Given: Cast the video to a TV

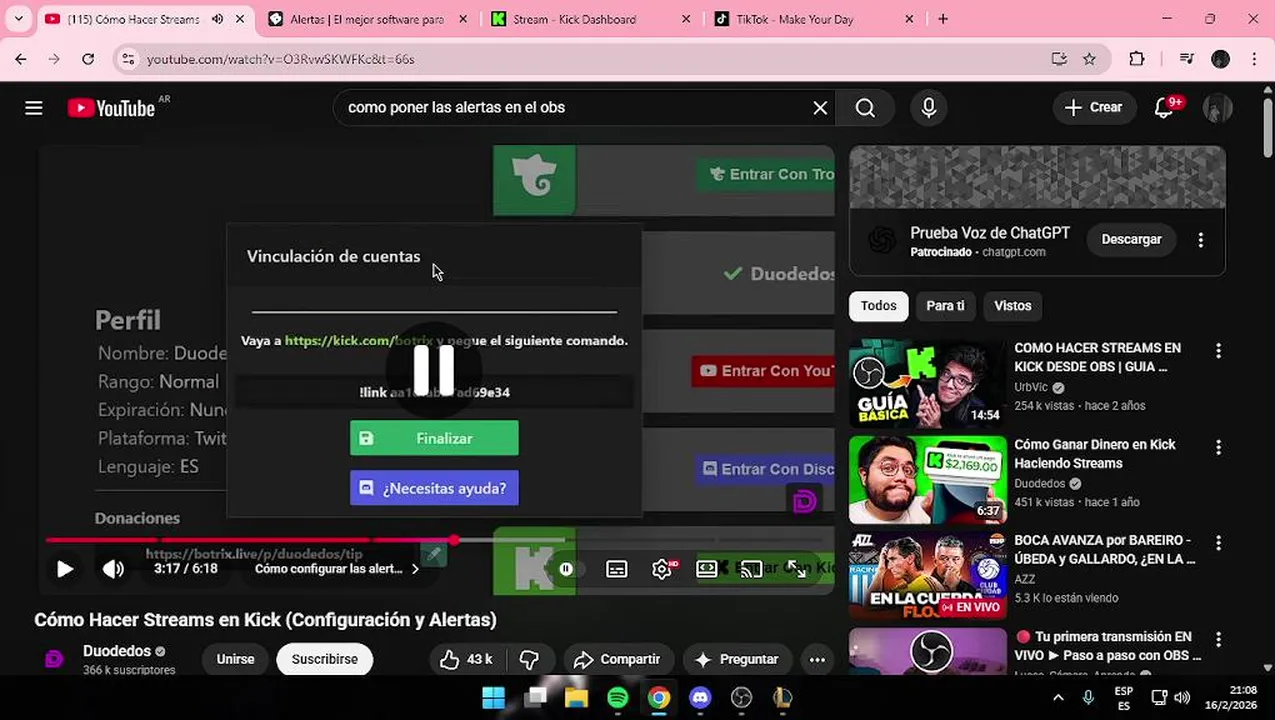Looking at the screenshot, I should [752, 569].
